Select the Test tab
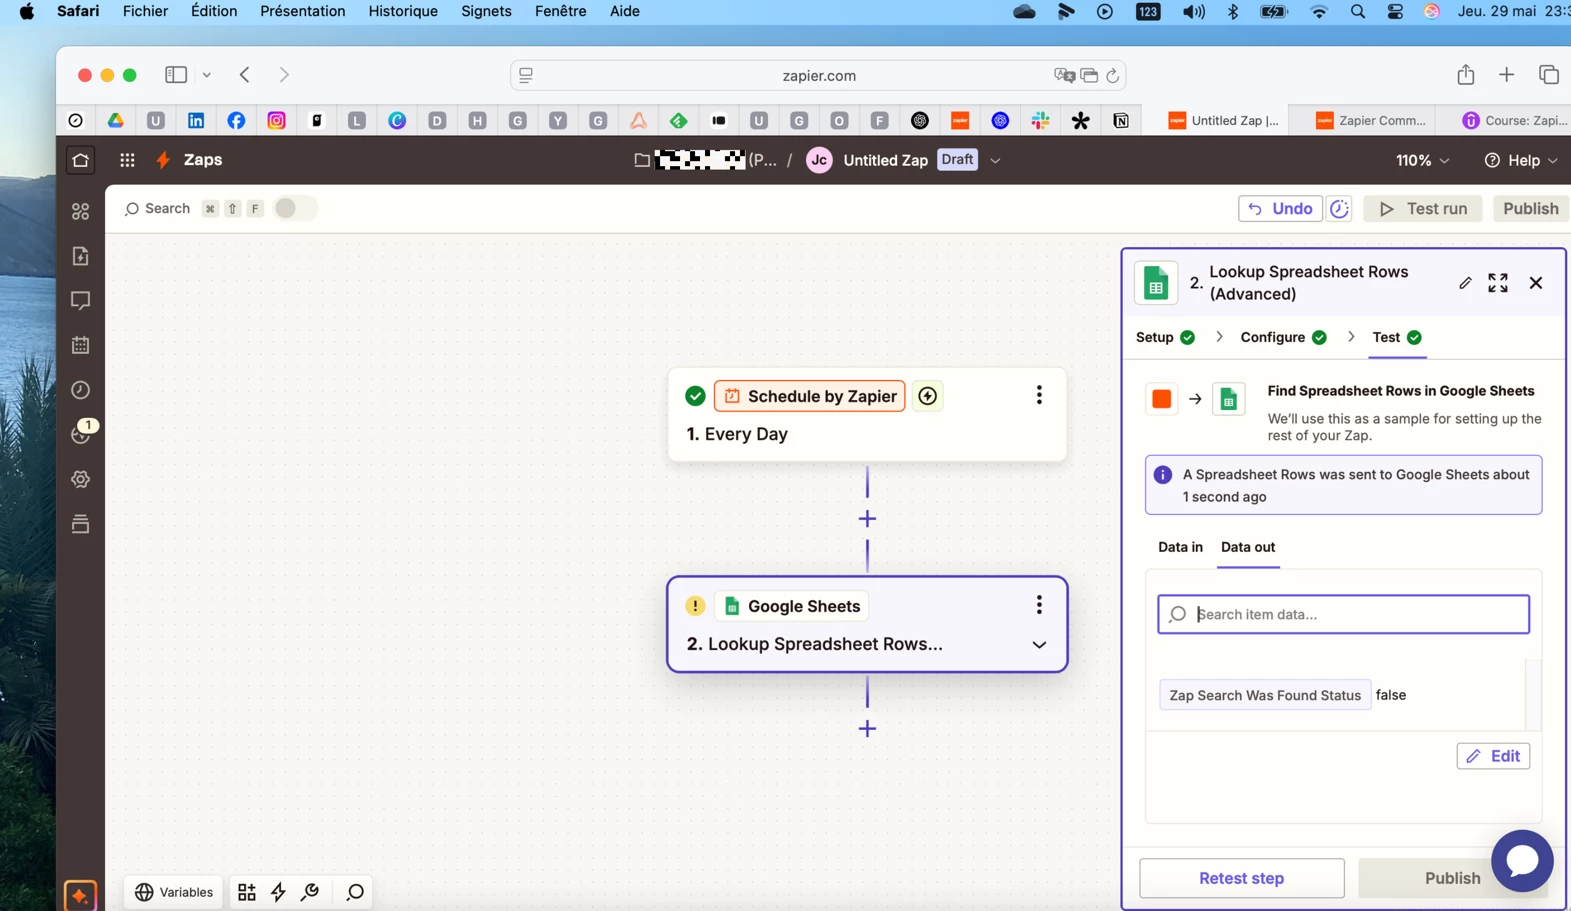 click(x=1397, y=338)
